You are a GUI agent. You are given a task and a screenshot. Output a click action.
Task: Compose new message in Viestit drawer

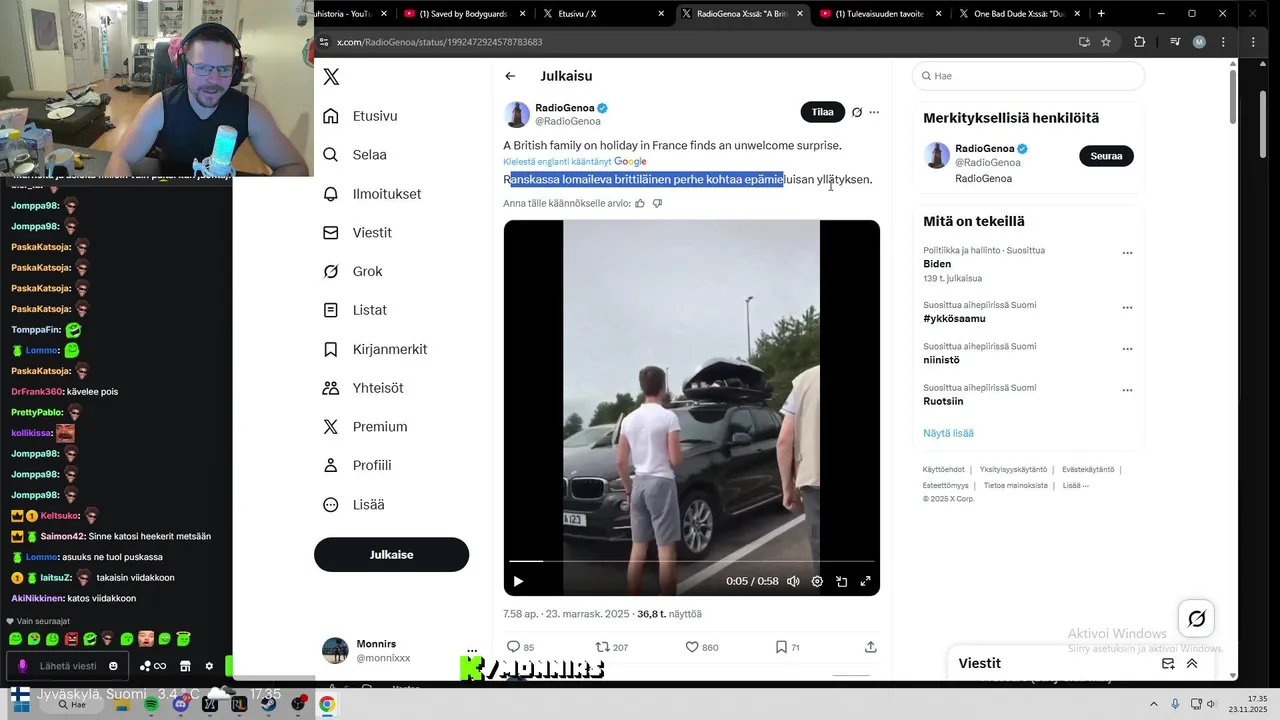click(x=1168, y=663)
